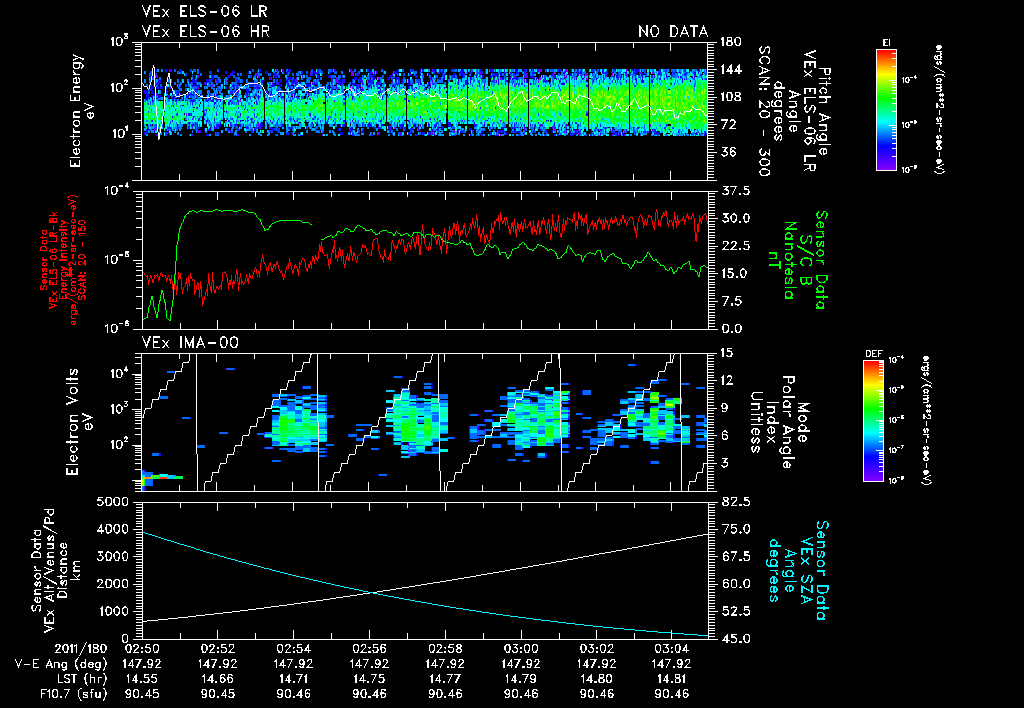Click the "2011/180" date label

(80, 651)
